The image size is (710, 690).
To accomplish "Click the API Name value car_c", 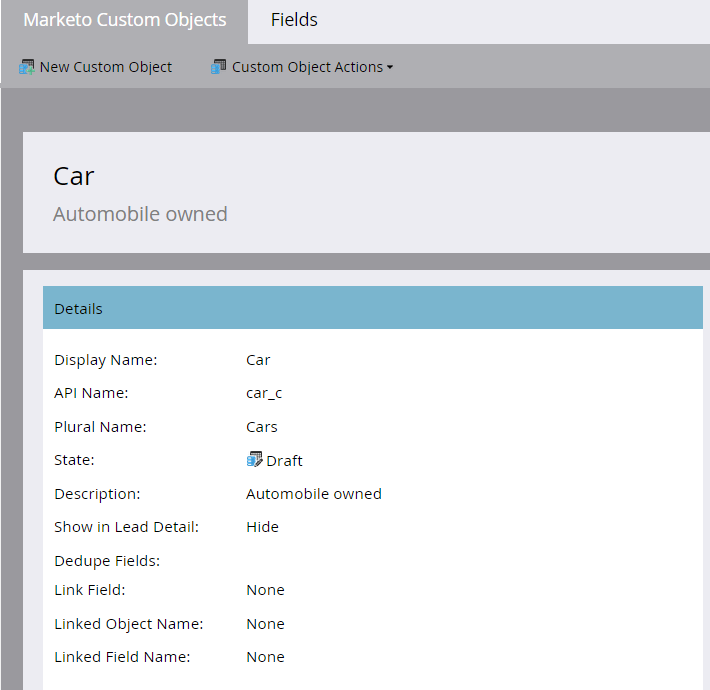I will (x=264, y=393).
